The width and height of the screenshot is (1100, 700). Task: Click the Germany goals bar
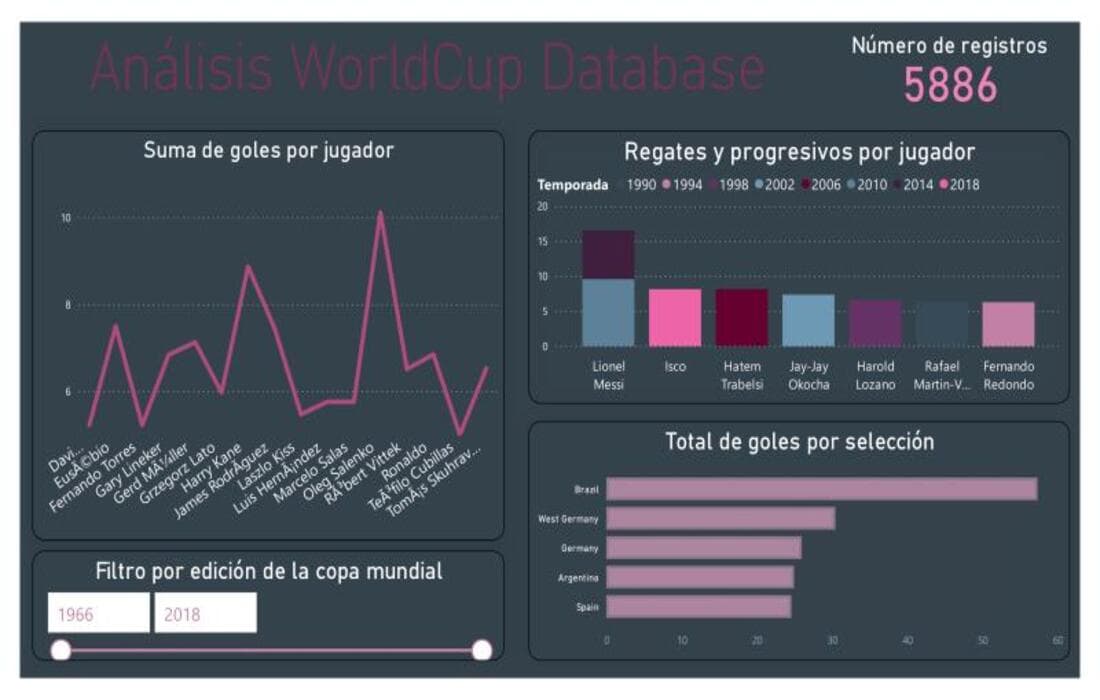704,548
